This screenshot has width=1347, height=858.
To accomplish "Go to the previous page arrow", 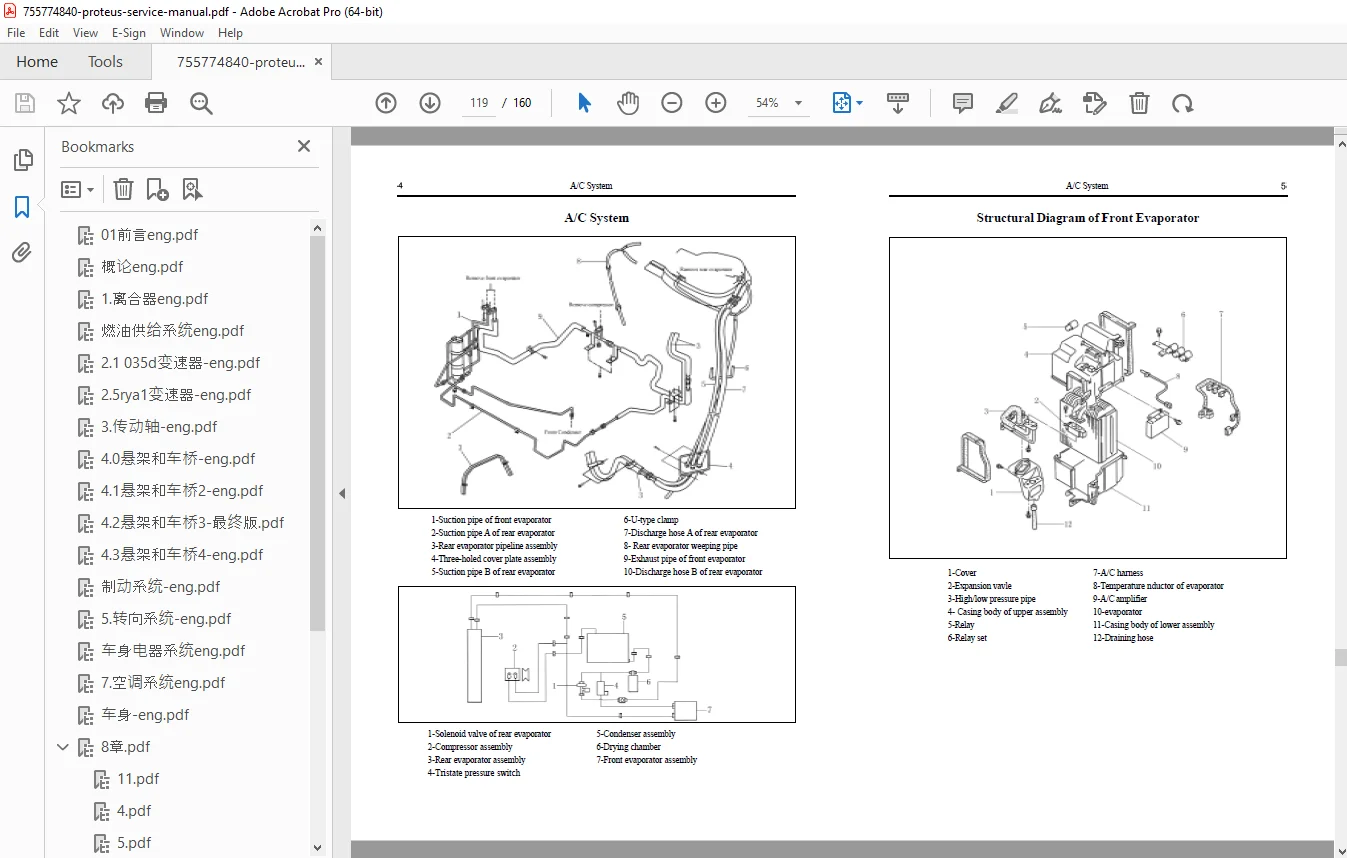I will (386, 103).
